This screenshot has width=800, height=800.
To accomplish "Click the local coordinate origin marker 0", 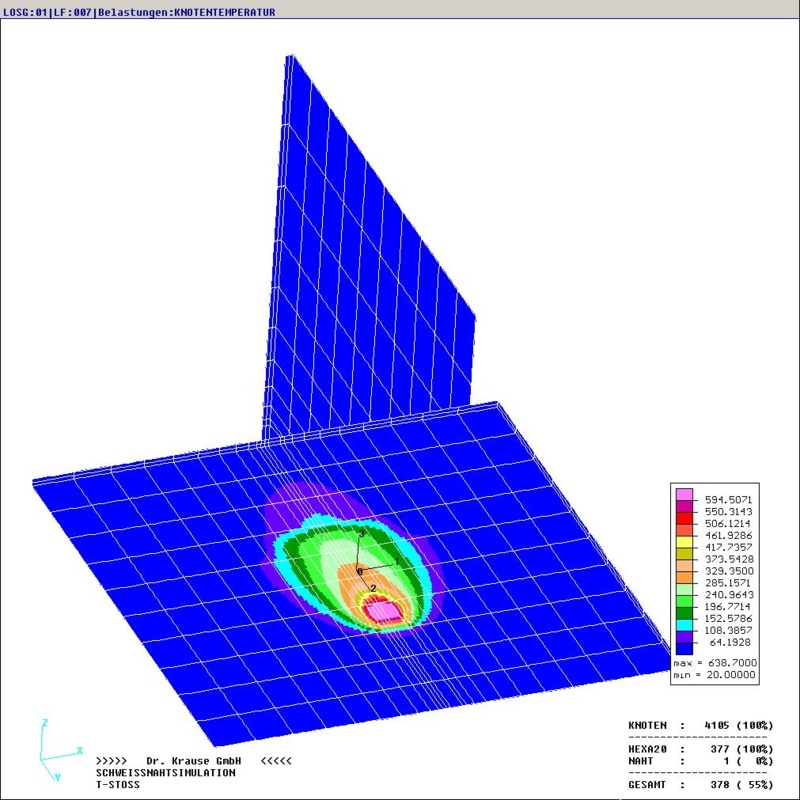I will click(360, 571).
